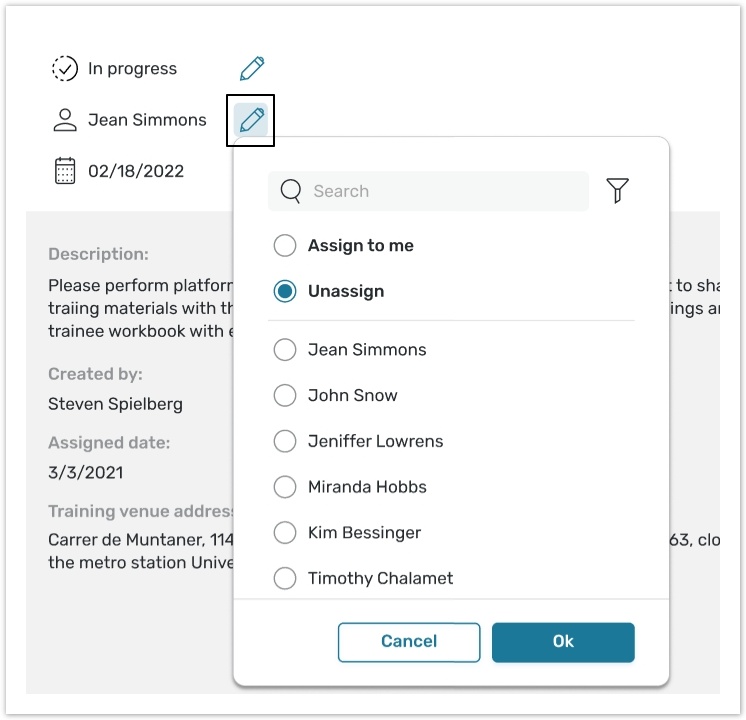Image resolution: width=746 pixels, height=720 pixels.
Task: Confirm with the Ok button
Action: (x=563, y=642)
